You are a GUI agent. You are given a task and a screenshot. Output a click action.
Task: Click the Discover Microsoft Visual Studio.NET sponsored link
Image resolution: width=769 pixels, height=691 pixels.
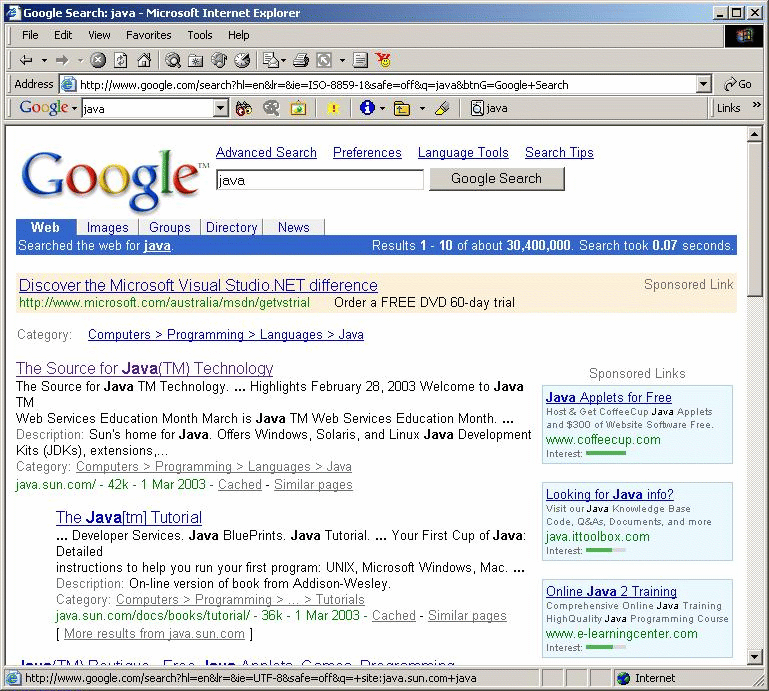point(198,285)
